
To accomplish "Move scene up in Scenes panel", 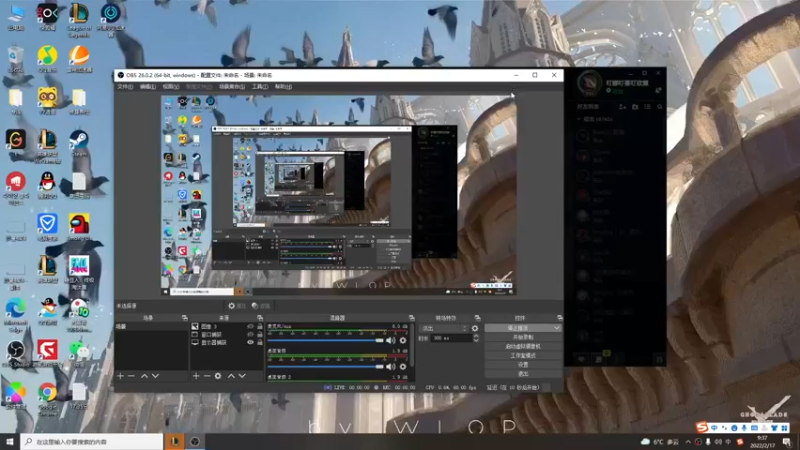I will [x=144, y=376].
